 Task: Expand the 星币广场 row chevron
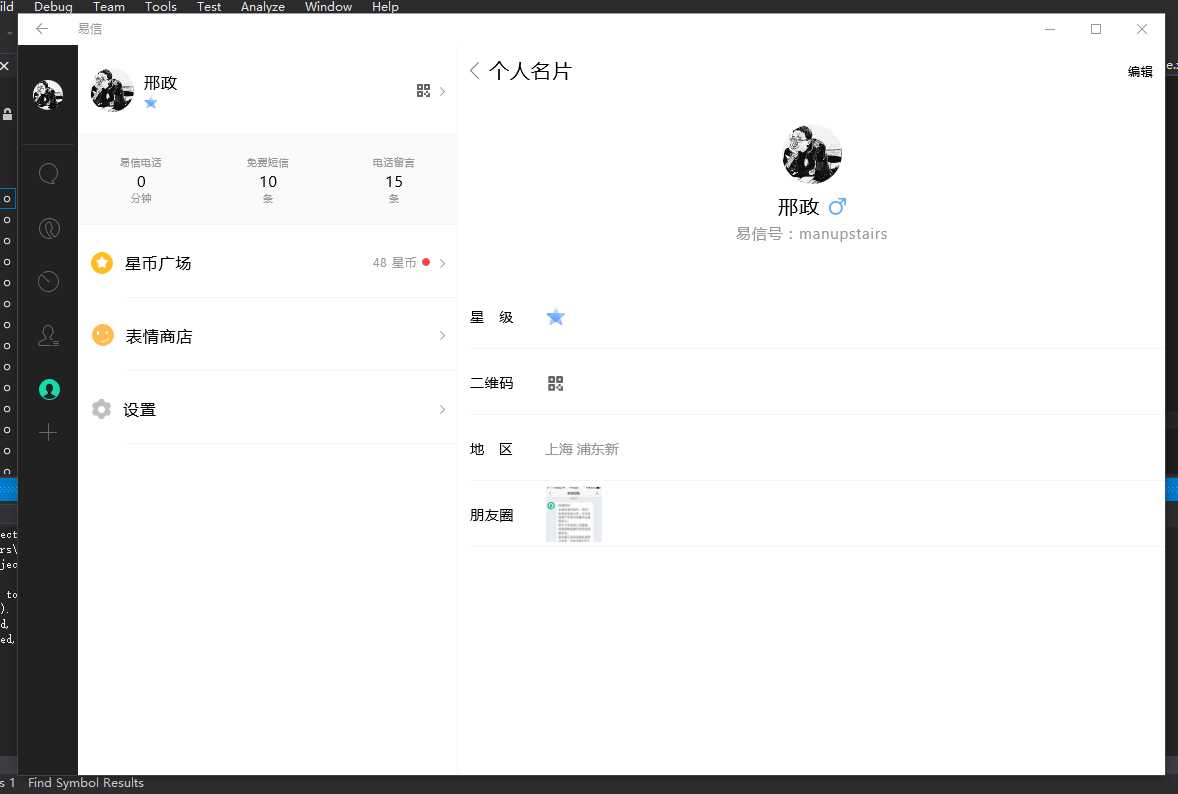pyautogui.click(x=443, y=263)
